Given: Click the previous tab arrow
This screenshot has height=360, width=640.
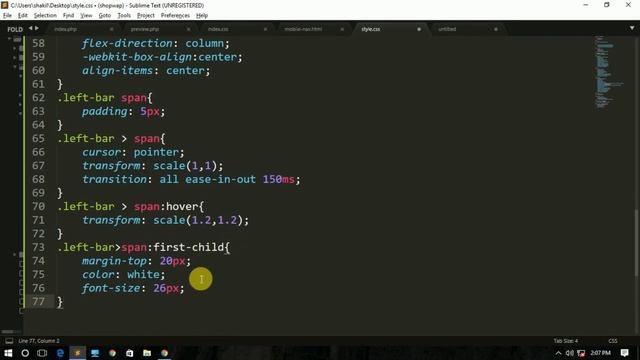Looking at the screenshot, I should click(31, 29).
